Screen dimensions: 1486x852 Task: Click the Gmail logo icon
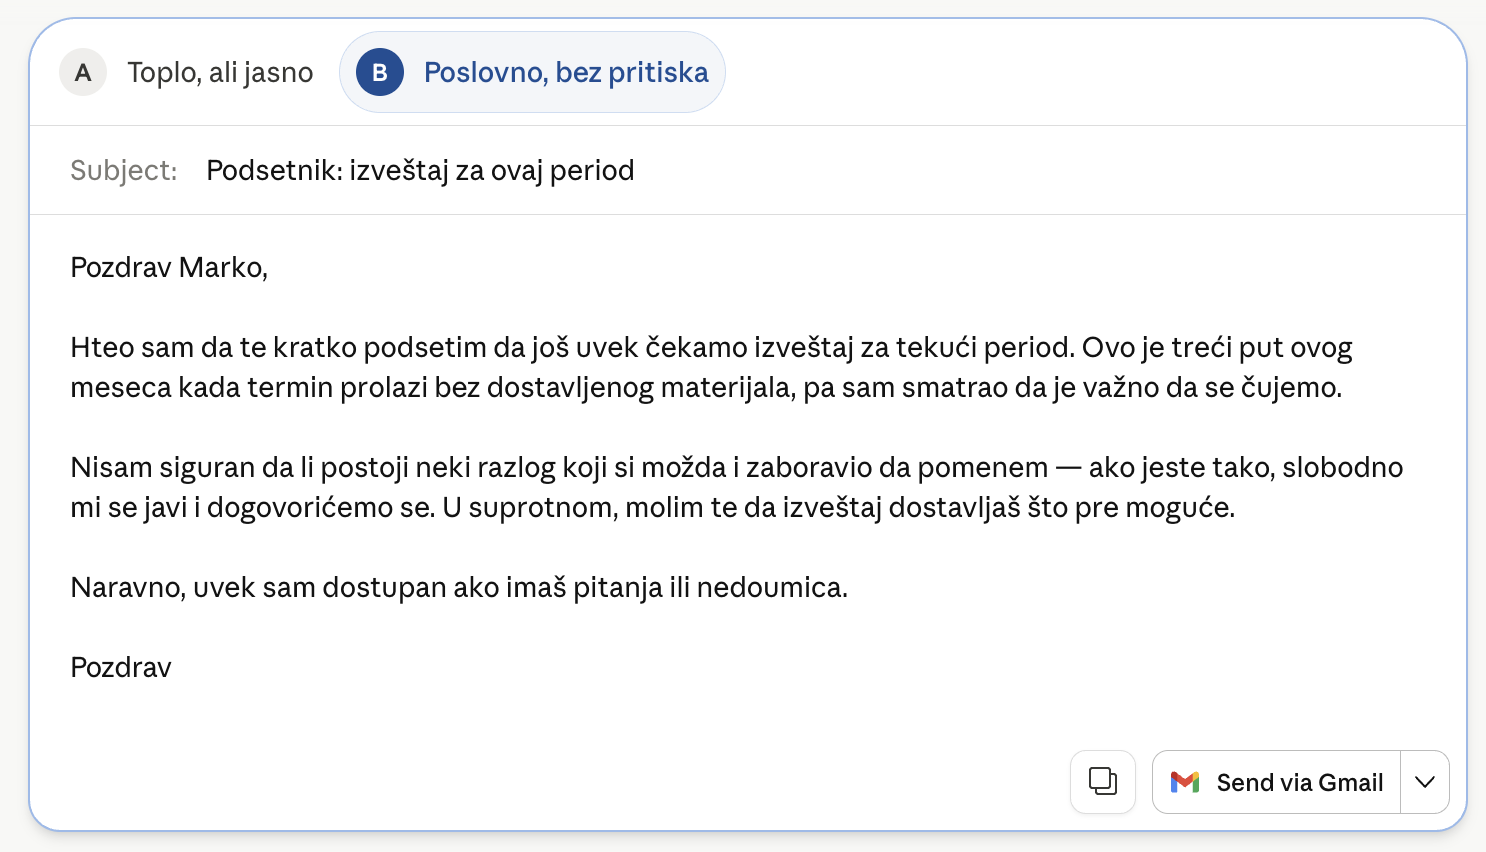click(x=1186, y=782)
